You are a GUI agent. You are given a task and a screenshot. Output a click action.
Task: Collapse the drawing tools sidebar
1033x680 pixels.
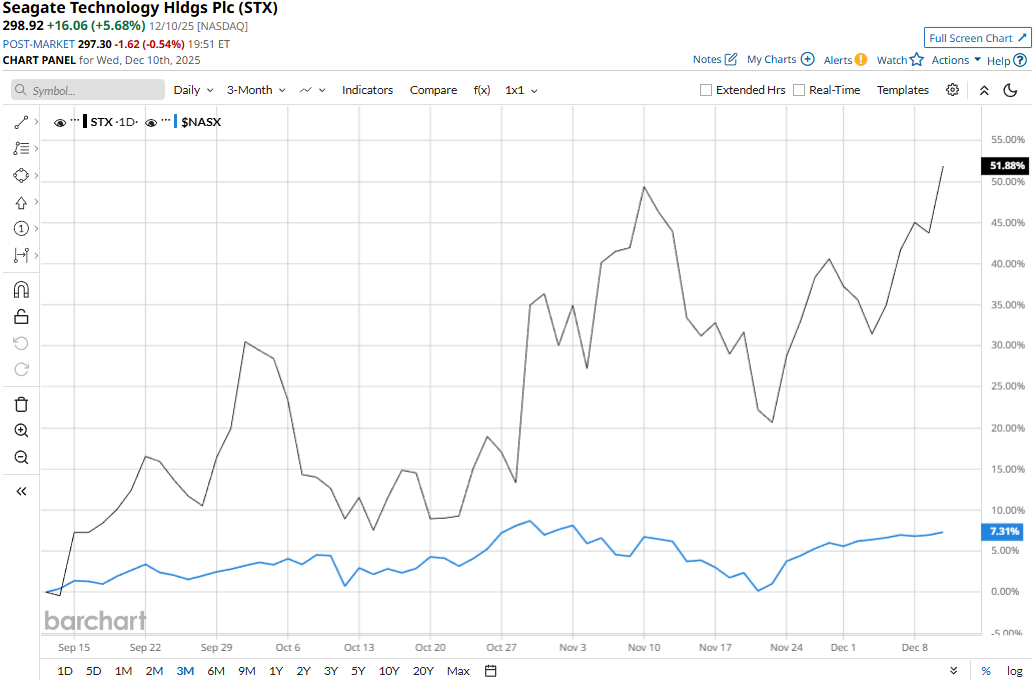[21, 491]
